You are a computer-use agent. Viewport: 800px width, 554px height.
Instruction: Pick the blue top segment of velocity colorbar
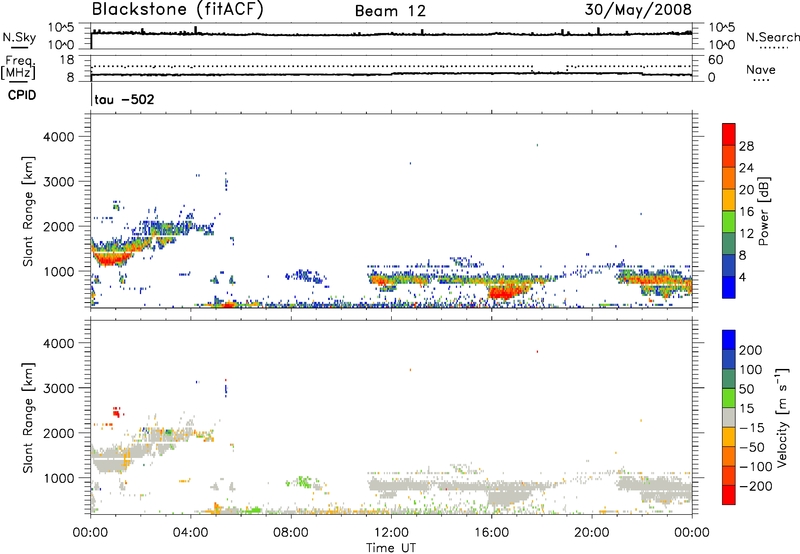[x=729, y=340]
